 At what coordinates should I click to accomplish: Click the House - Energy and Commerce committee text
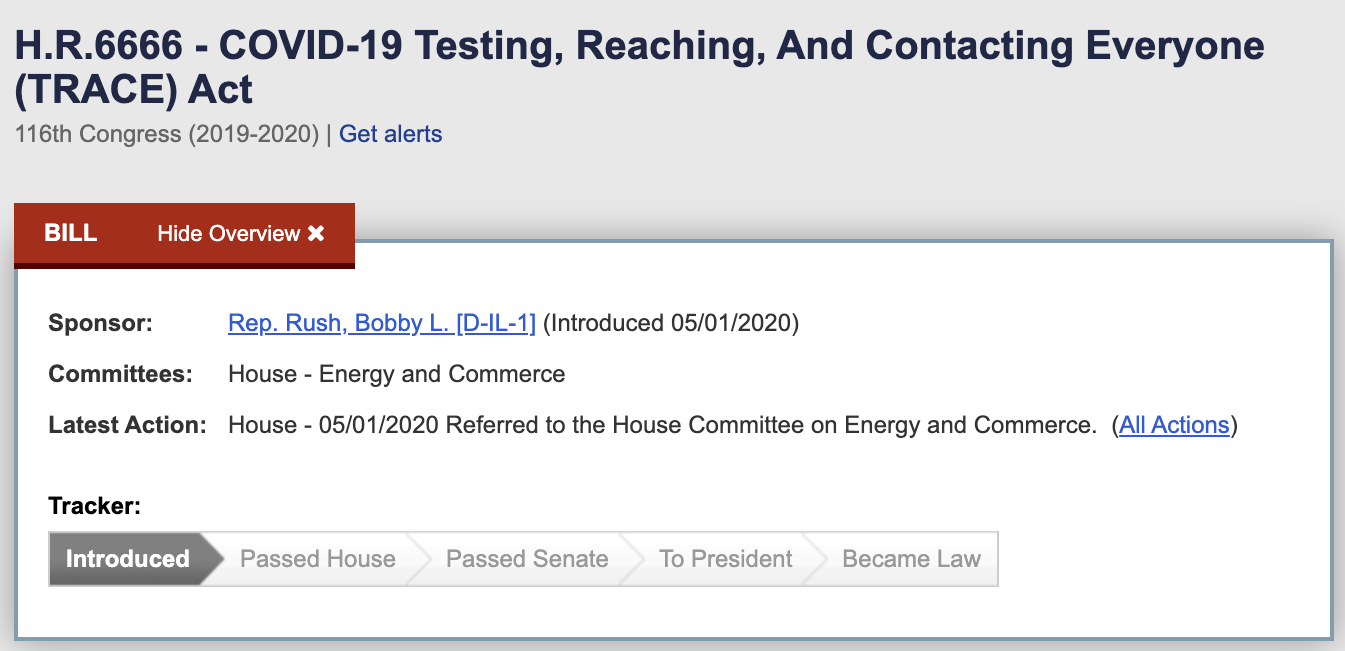click(x=397, y=374)
